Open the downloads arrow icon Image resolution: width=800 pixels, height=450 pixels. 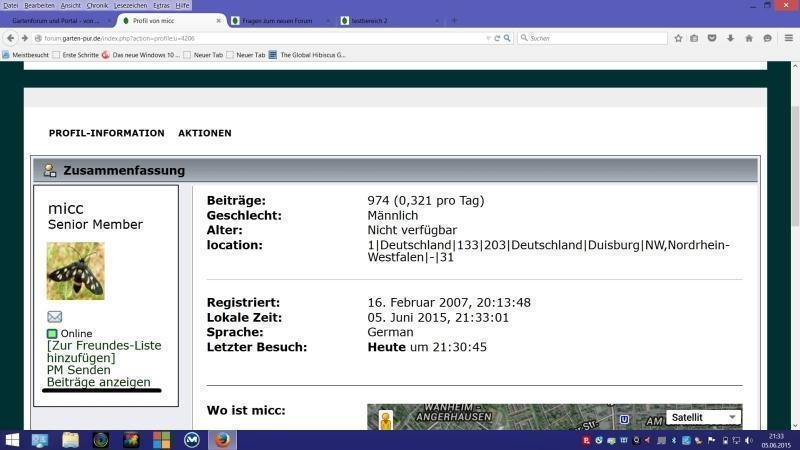coord(730,38)
